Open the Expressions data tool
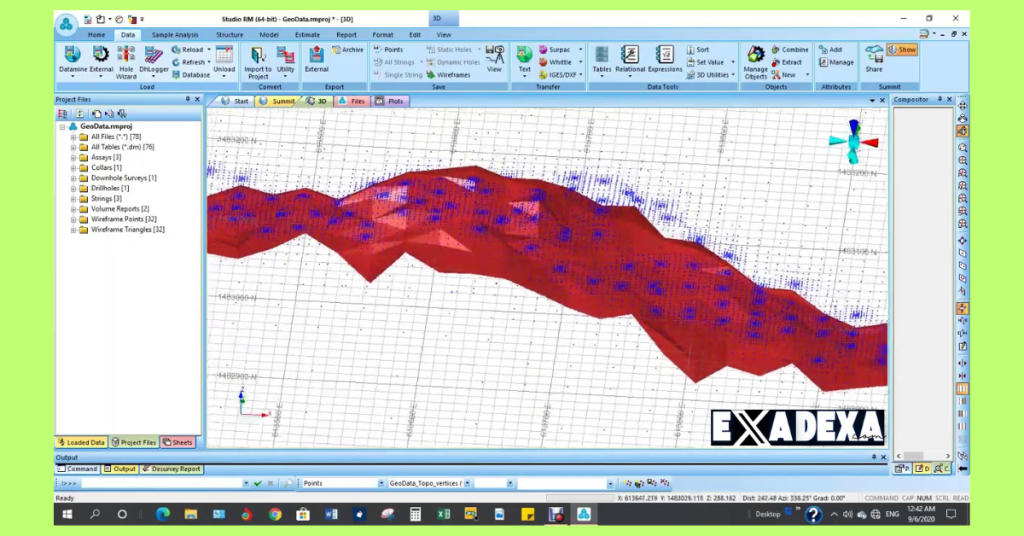 [x=664, y=59]
